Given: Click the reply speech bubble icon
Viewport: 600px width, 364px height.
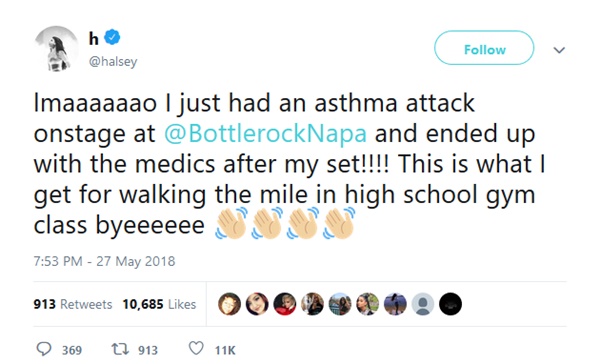Looking at the screenshot, I should click(44, 349).
